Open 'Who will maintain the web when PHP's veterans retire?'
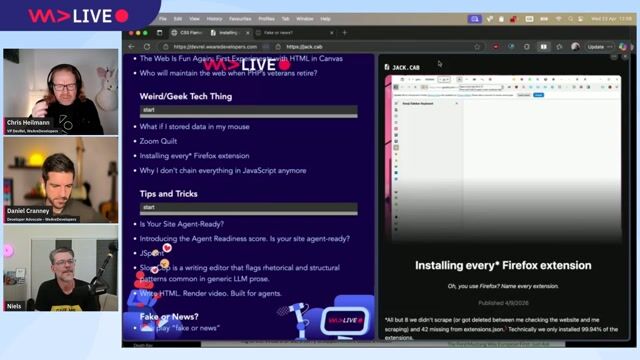 [228, 73]
